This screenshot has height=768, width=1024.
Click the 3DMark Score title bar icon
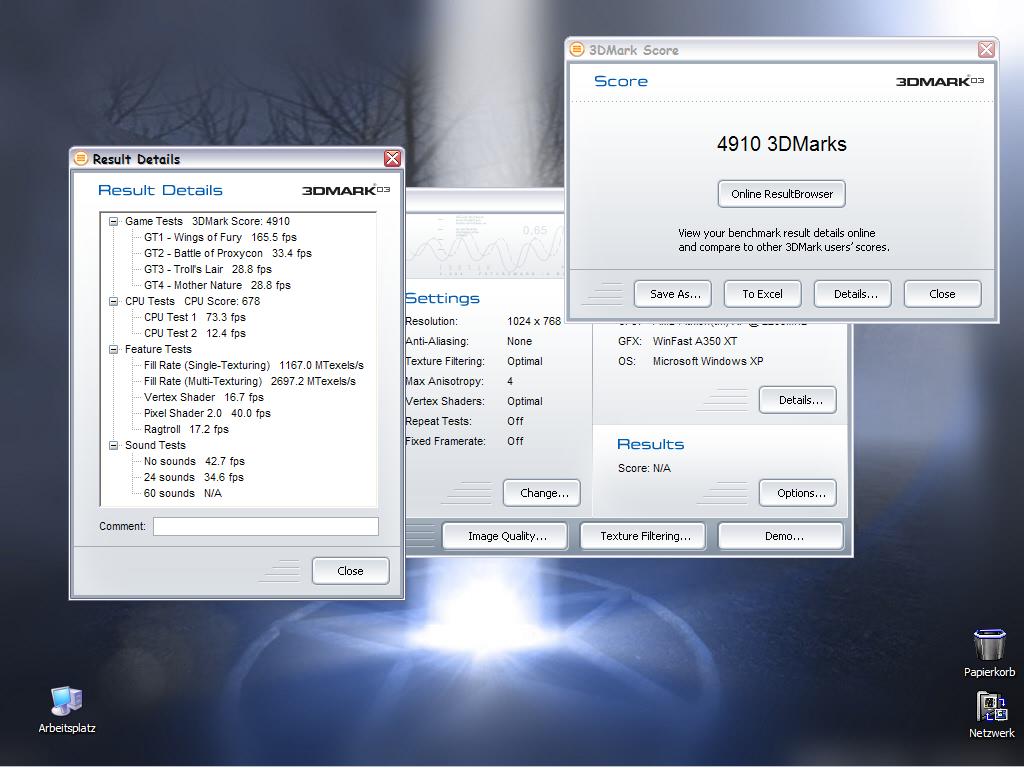coord(577,49)
